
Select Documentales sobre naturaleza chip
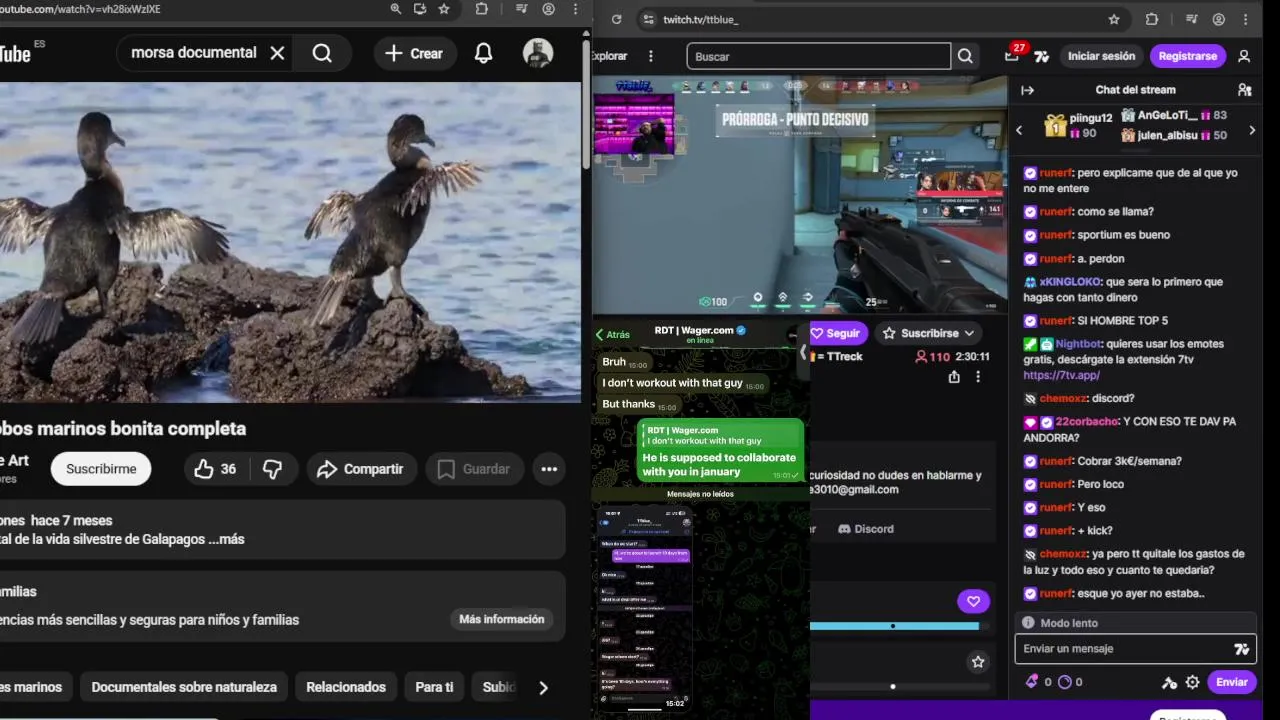click(184, 687)
